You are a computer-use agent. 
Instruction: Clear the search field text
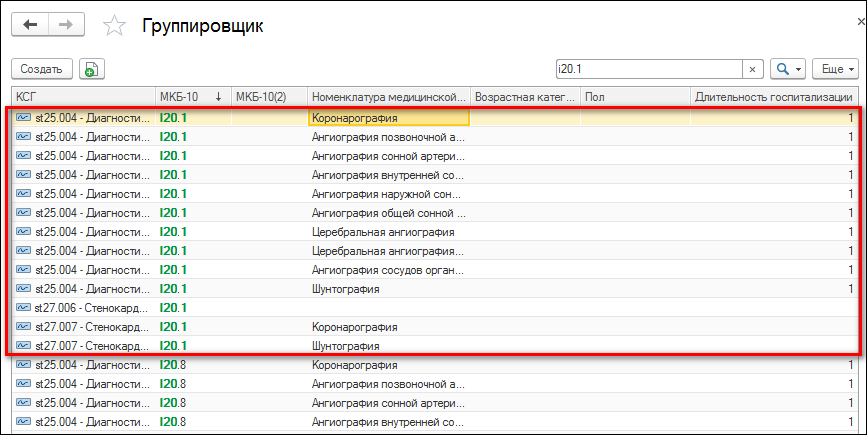pyautogui.click(x=752, y=69)
